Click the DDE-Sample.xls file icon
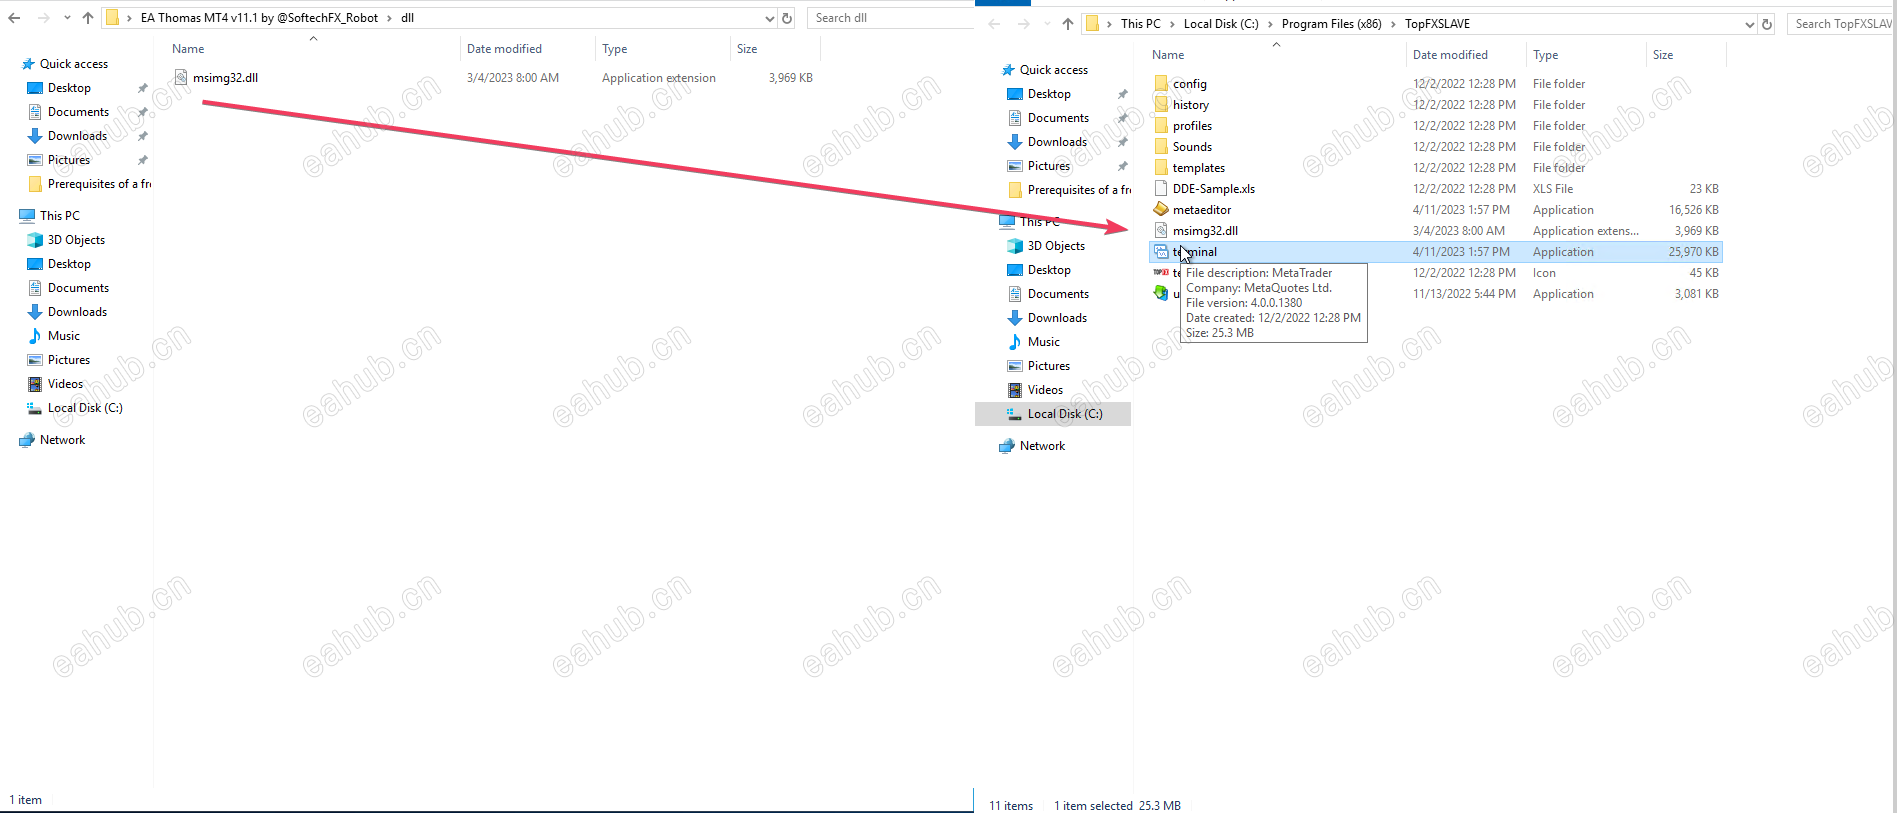Screen dimensions: 1897x813 tap(1161, 188)
